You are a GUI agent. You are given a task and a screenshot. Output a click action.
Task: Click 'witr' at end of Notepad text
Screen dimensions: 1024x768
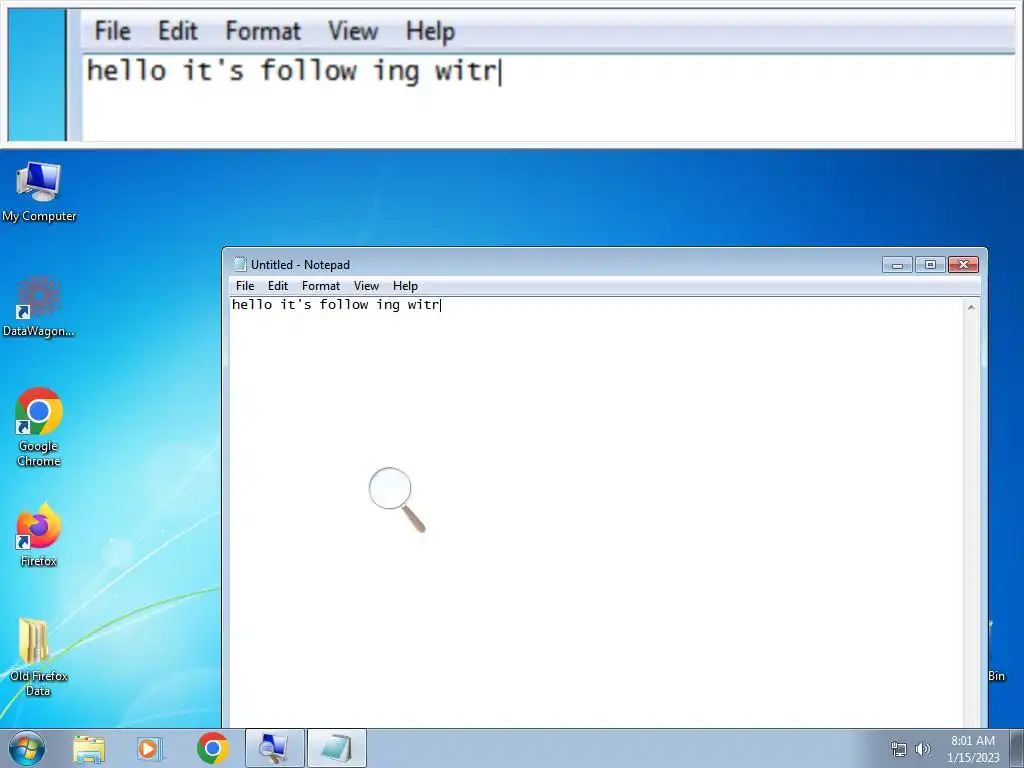[423, 304]
